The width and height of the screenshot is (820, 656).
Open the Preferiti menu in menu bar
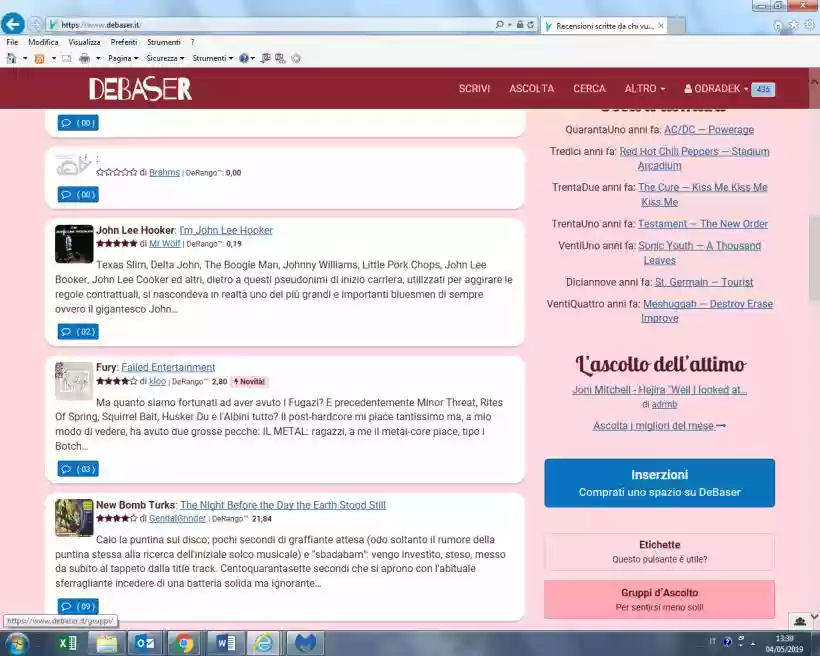(124, 42)
